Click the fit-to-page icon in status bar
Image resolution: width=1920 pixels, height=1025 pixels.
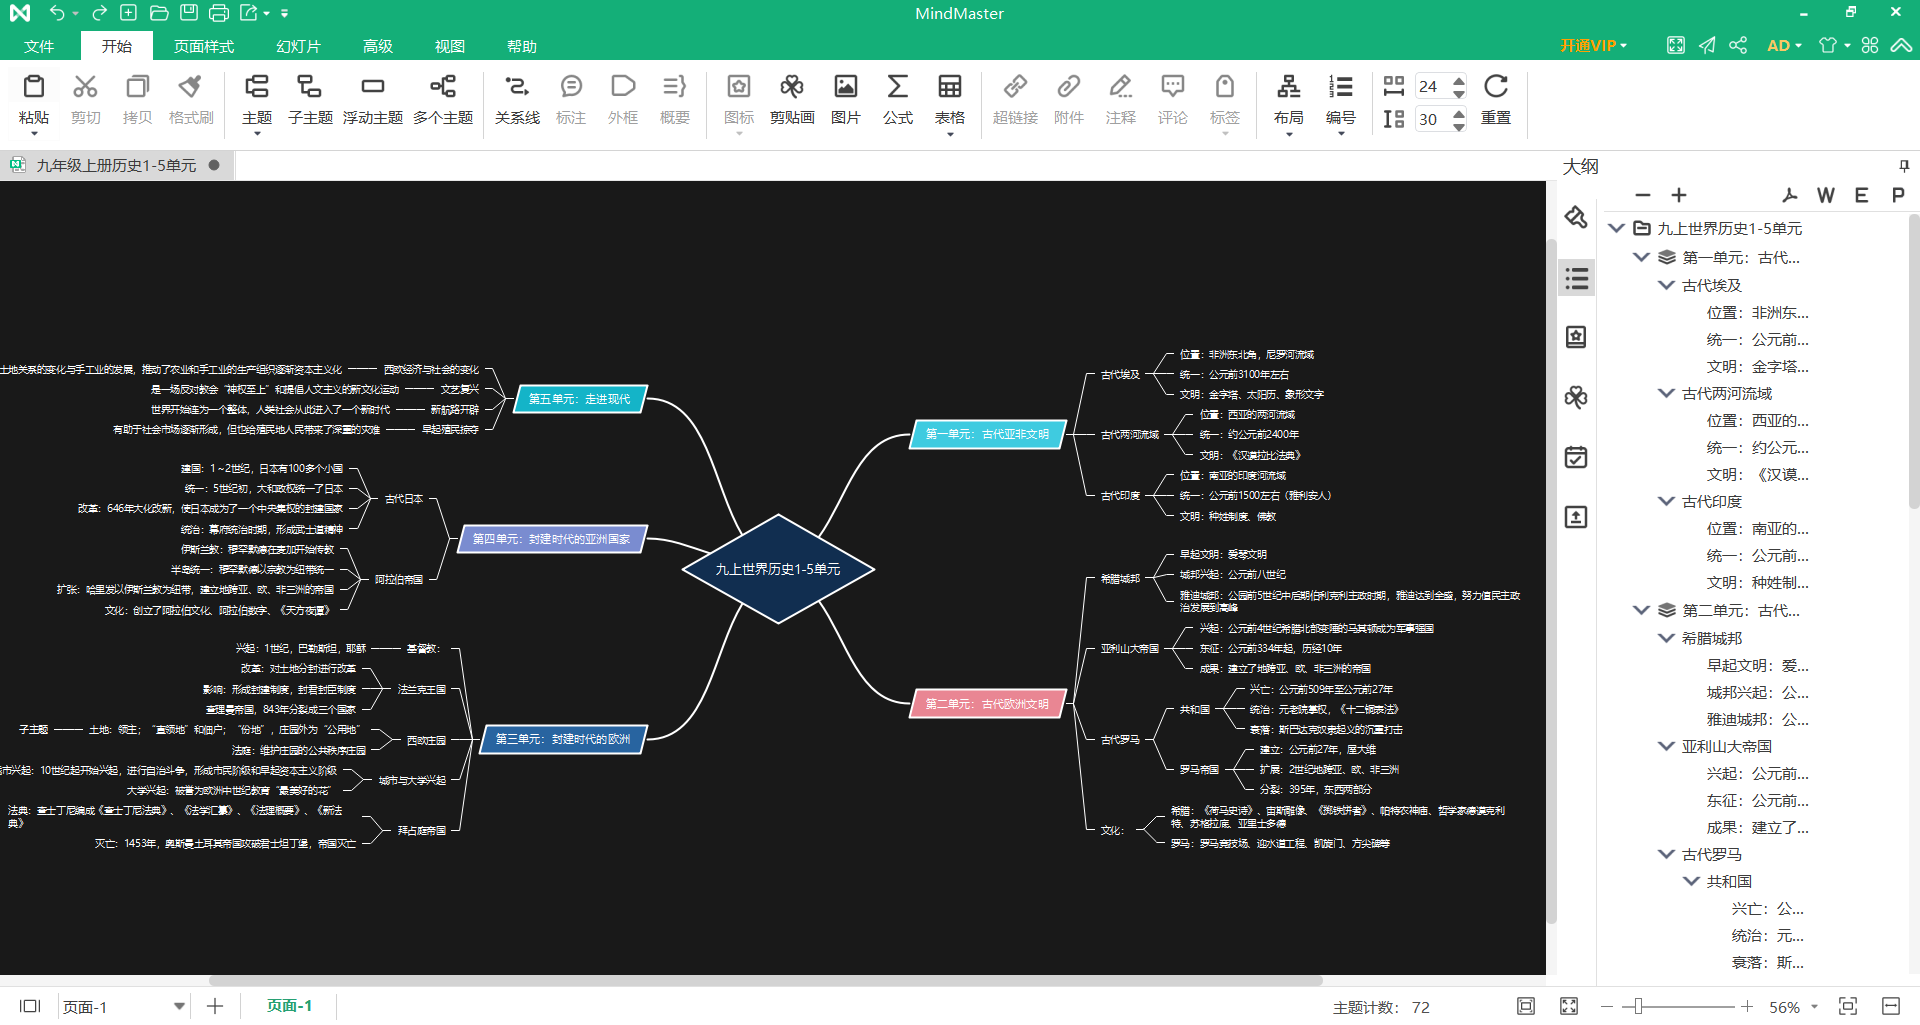1526,1006
